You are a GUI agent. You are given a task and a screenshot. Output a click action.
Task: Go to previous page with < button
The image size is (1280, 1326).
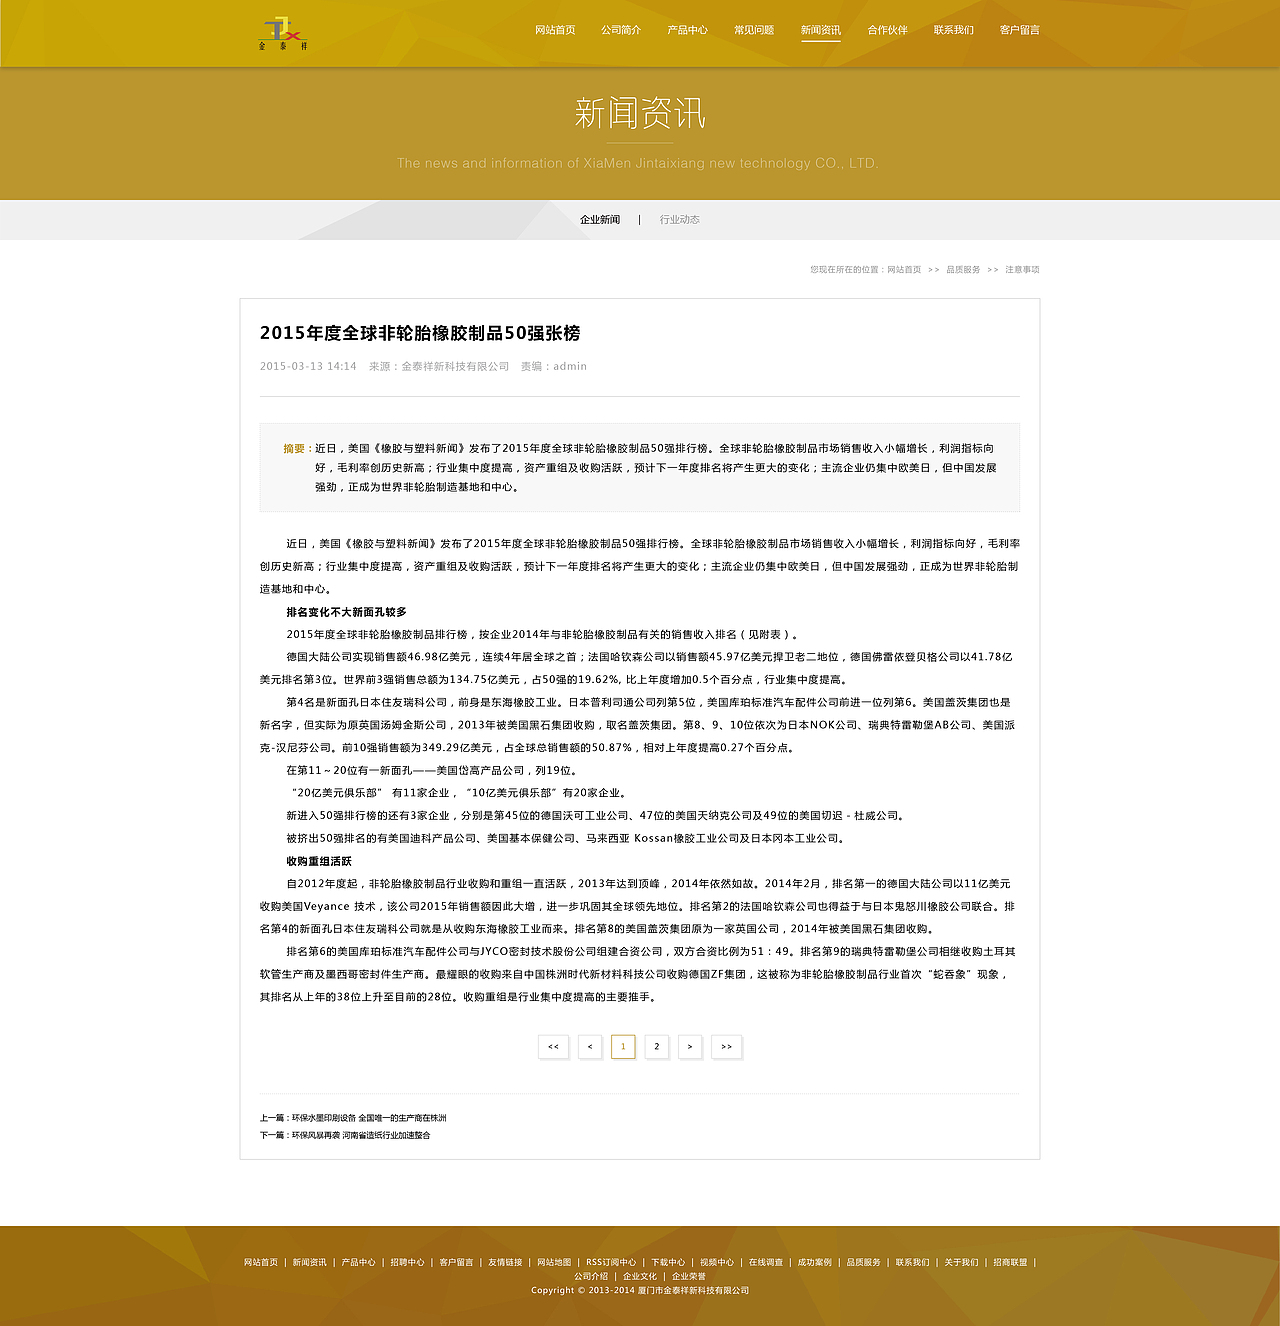590,1047
